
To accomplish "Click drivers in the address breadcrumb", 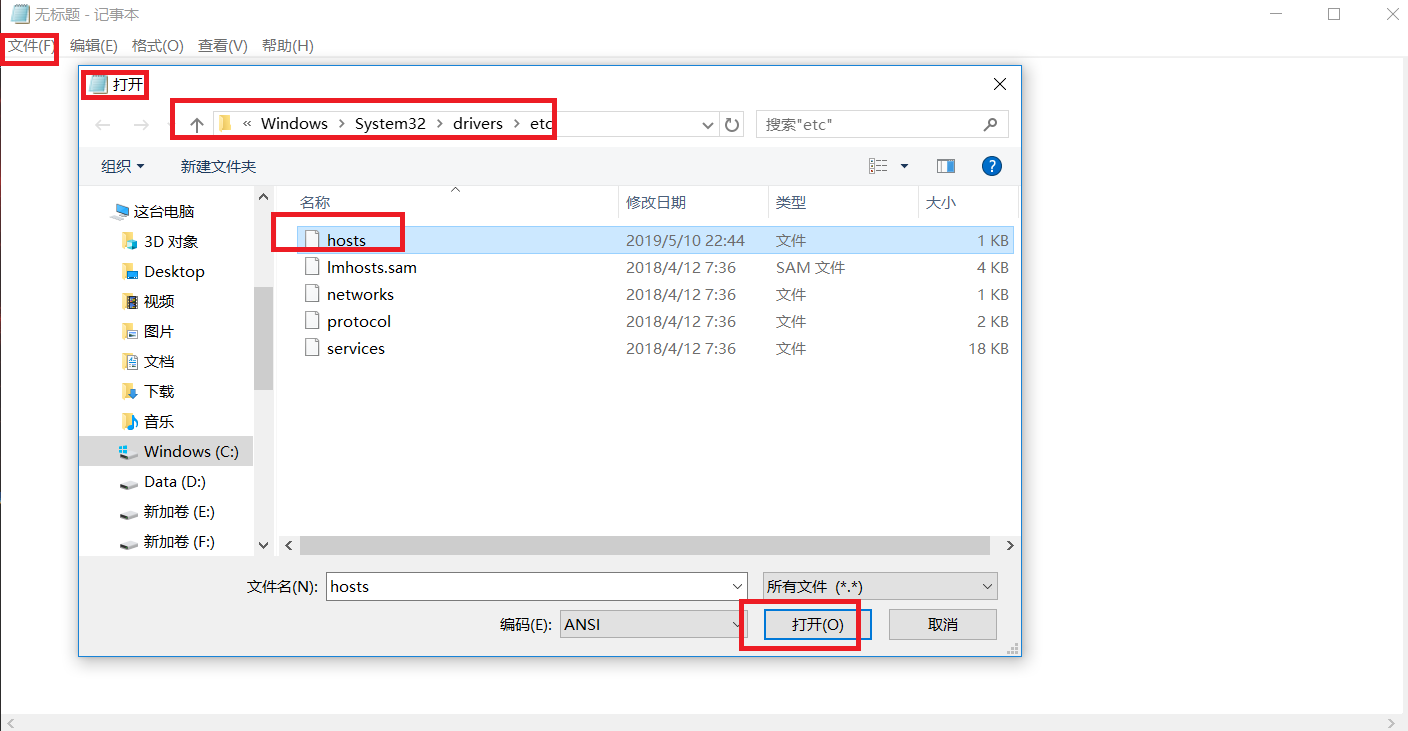I will pos(478,124).
